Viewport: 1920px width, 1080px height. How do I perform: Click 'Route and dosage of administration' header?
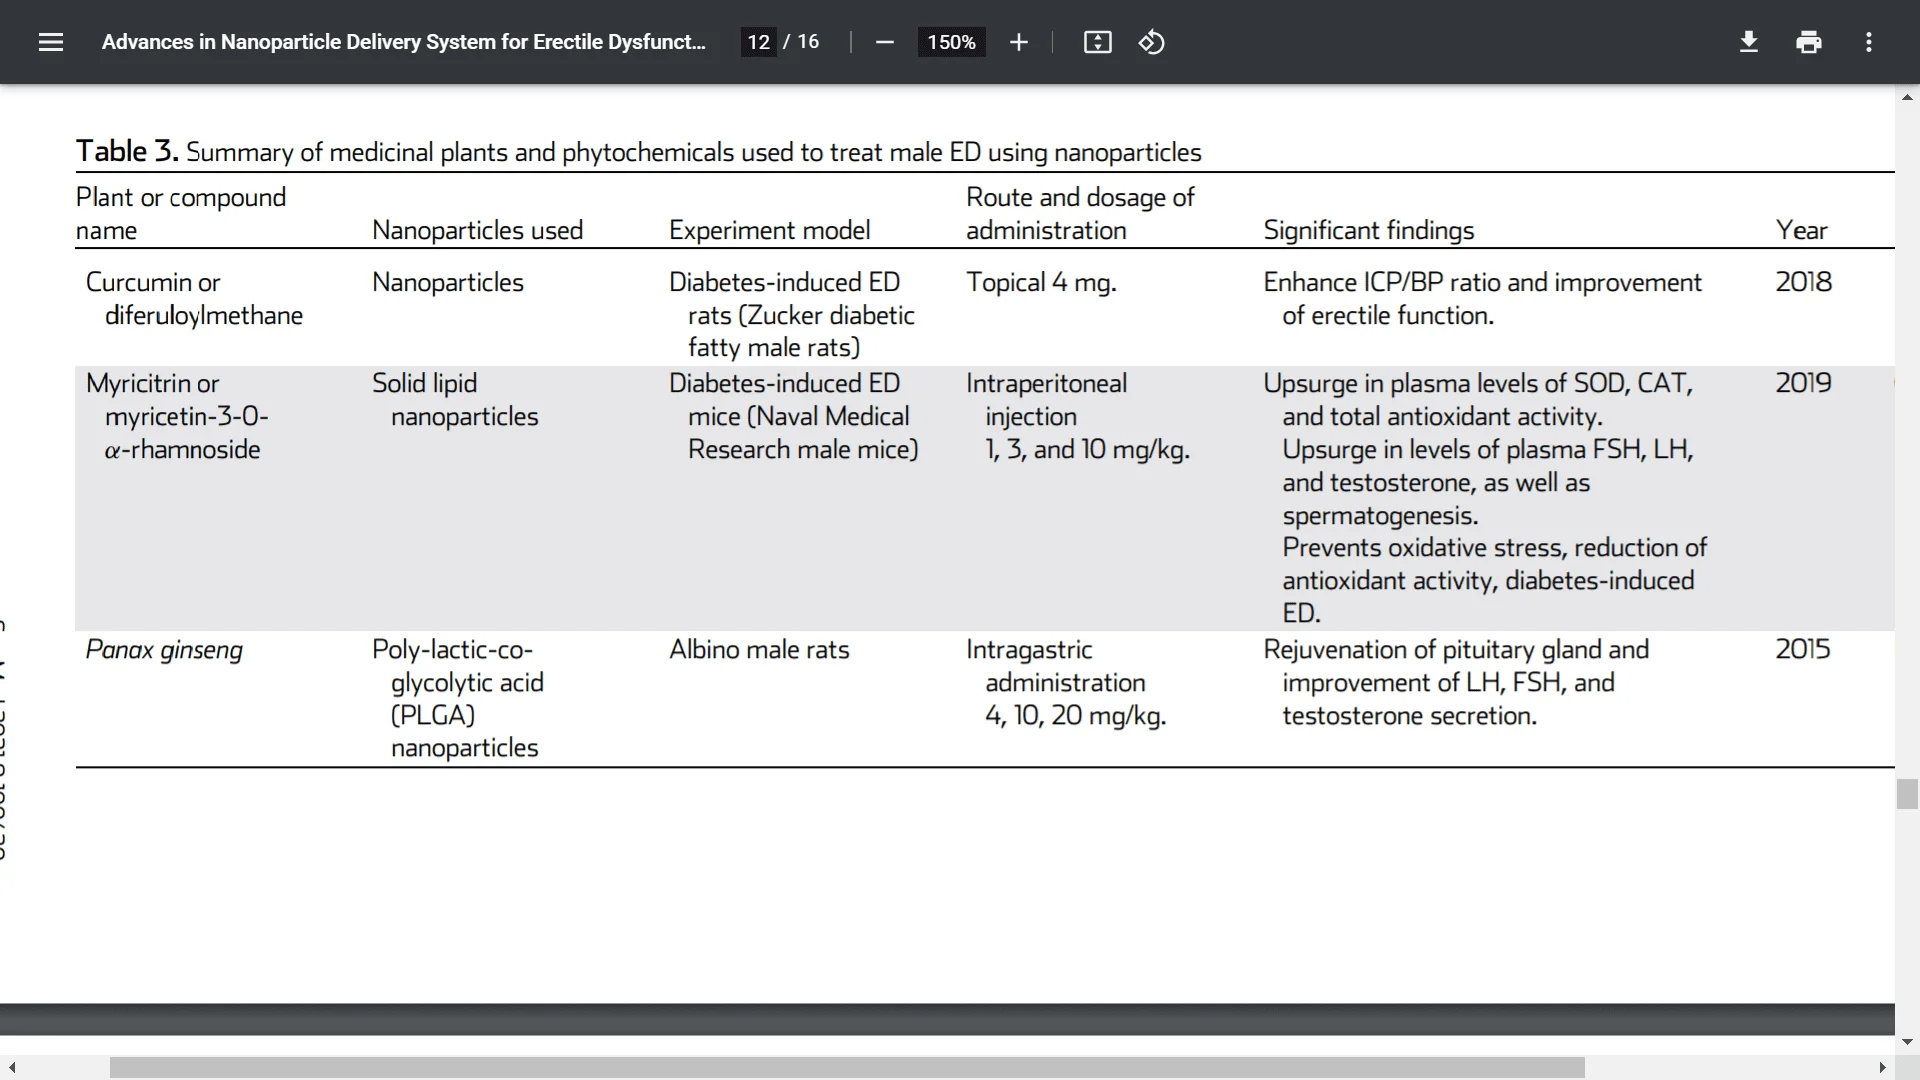pos(1080,213)
